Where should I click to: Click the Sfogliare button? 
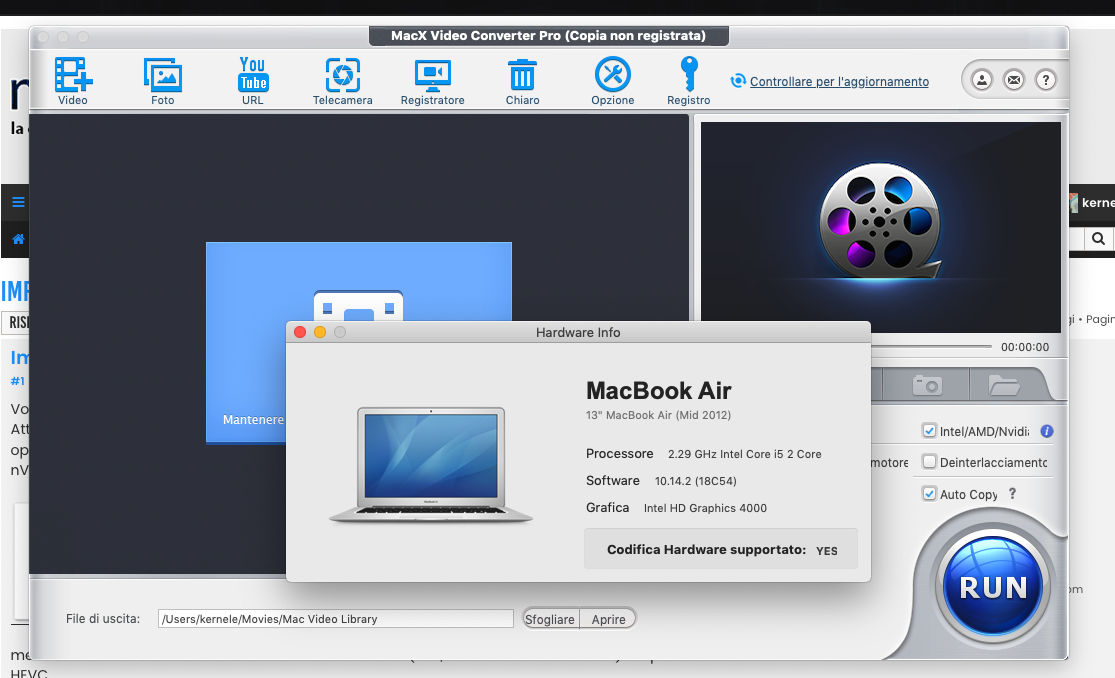(x=550, y=619)
